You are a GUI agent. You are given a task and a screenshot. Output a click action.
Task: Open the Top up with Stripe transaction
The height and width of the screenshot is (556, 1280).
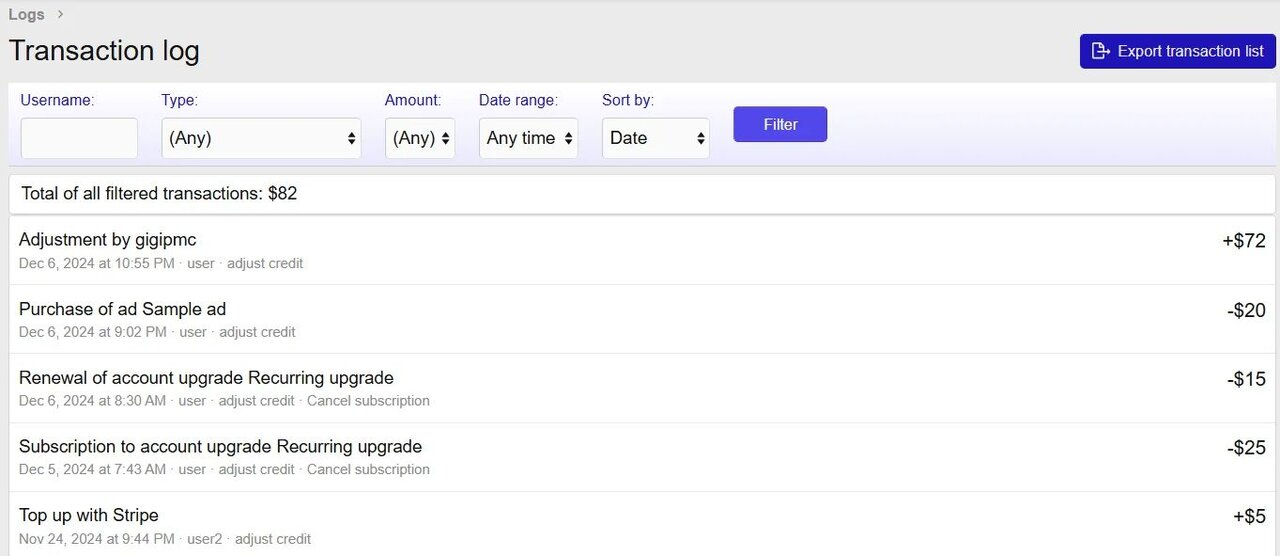pos(88,516)
